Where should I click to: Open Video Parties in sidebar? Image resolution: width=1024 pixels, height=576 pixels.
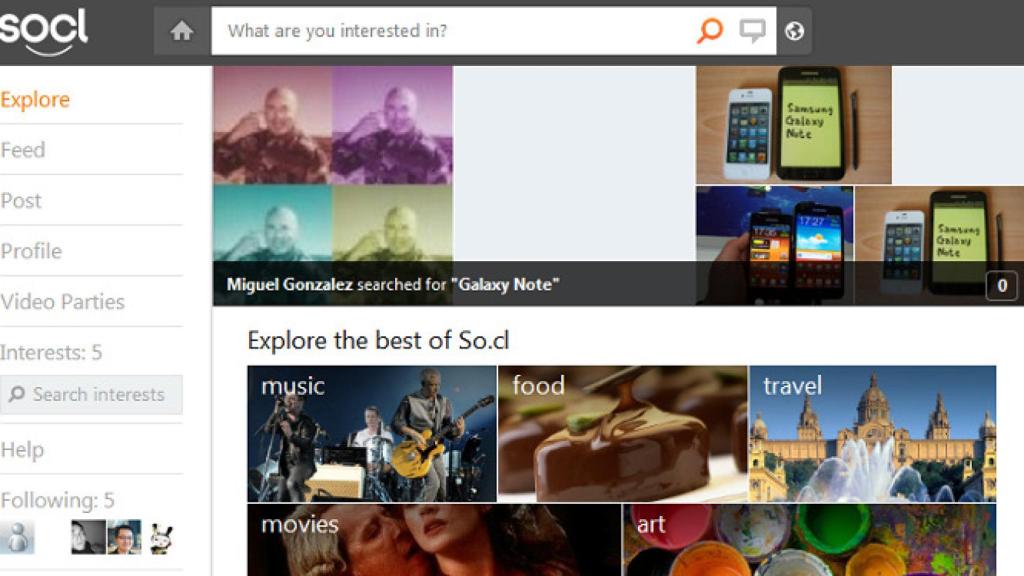[x=63, y=302]
